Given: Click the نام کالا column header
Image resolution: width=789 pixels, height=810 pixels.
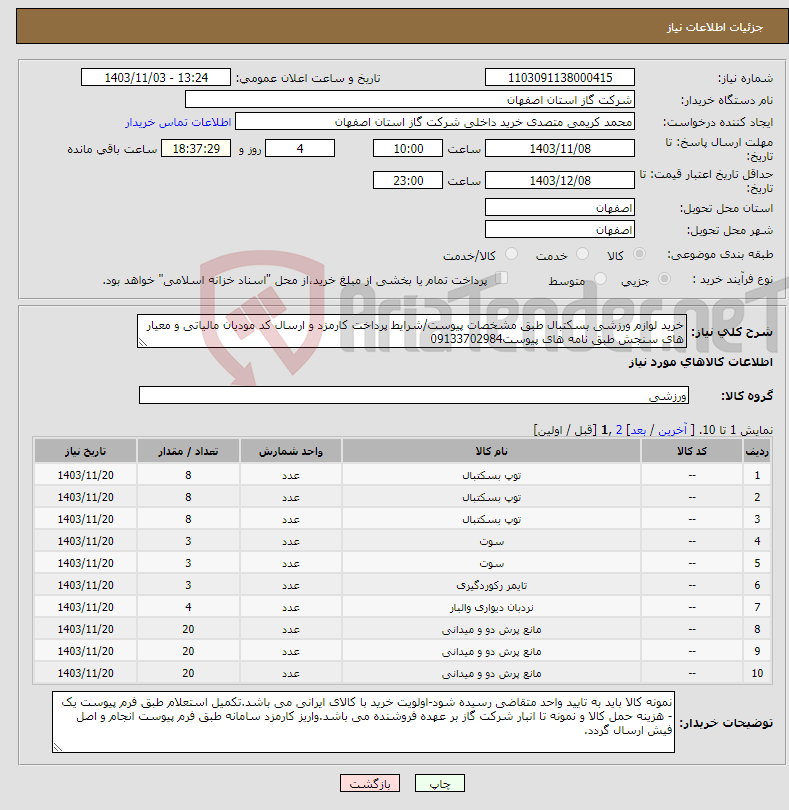Looking at the screenshot, I should [x=491, y=451].
